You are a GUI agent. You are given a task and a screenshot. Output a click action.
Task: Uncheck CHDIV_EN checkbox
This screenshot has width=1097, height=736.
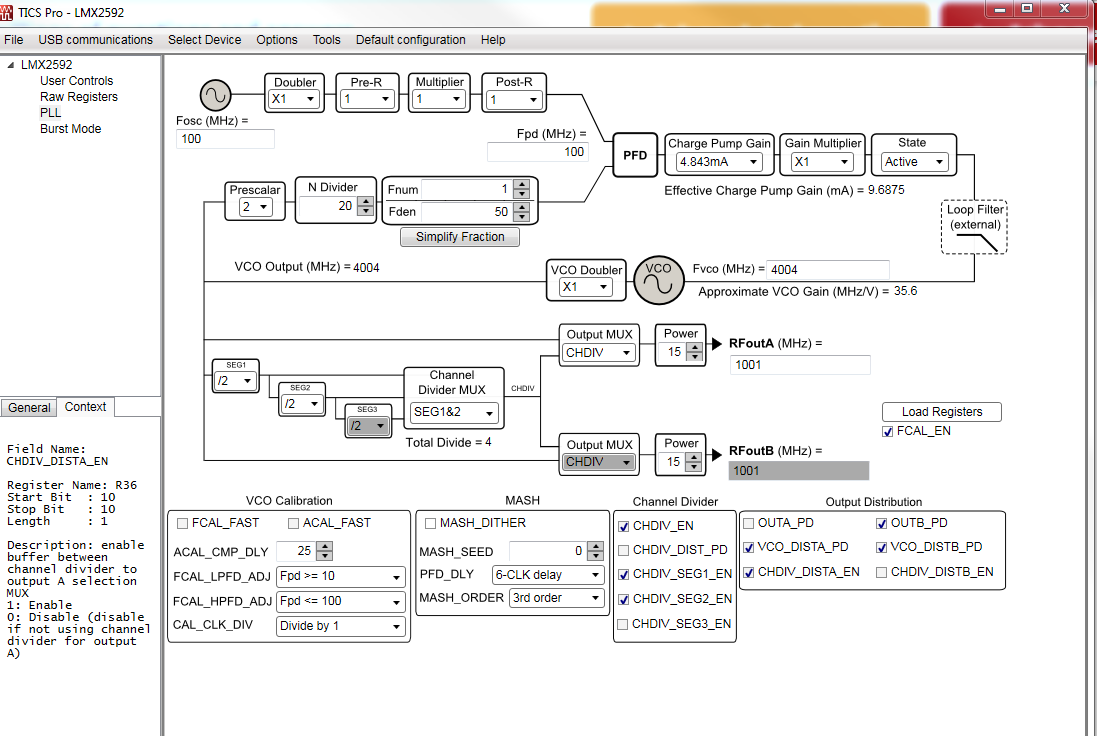(623, 526)
